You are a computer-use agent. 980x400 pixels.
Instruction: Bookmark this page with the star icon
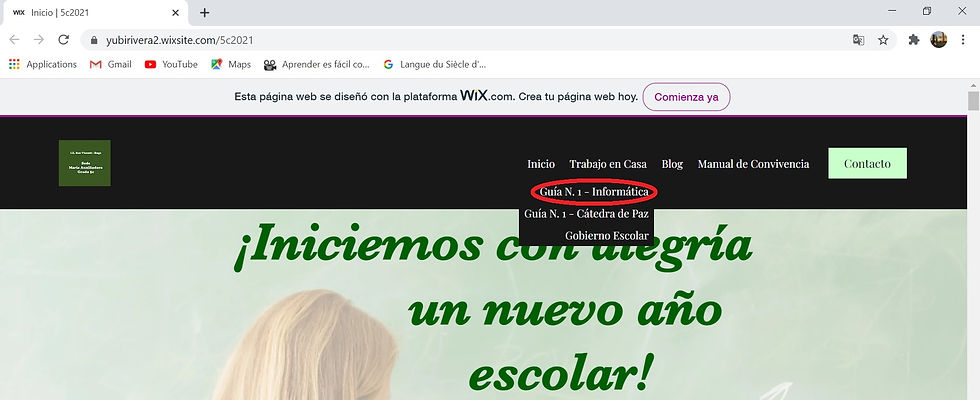click(x=883, y=40)
